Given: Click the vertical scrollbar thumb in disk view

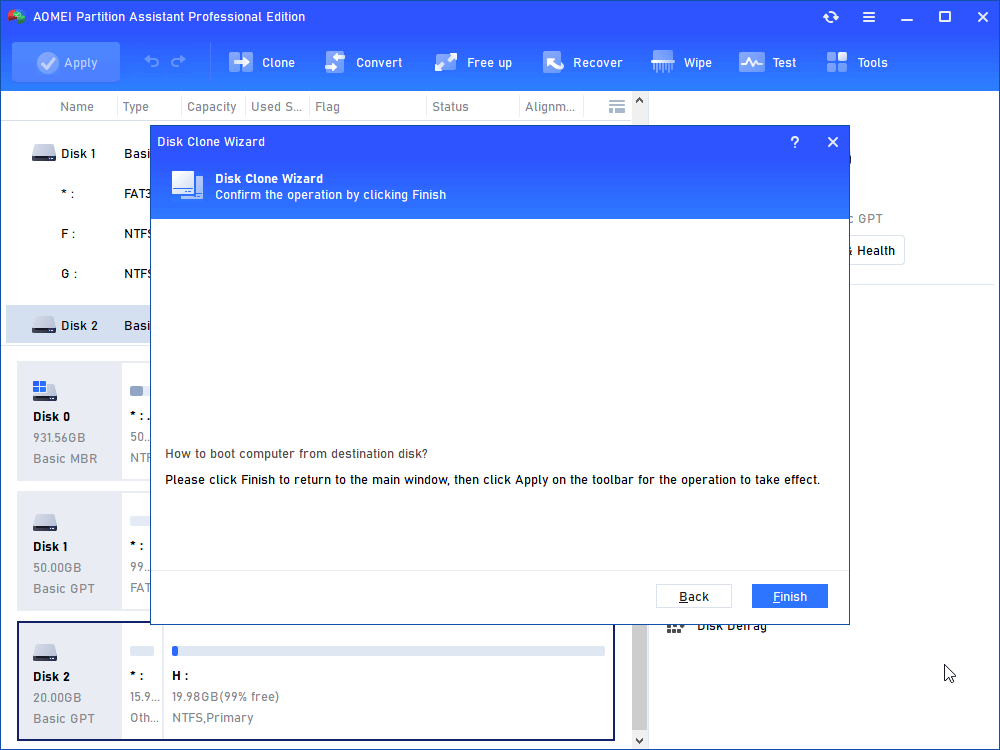Looking at the screenshot, I should (x=640, y=677).
